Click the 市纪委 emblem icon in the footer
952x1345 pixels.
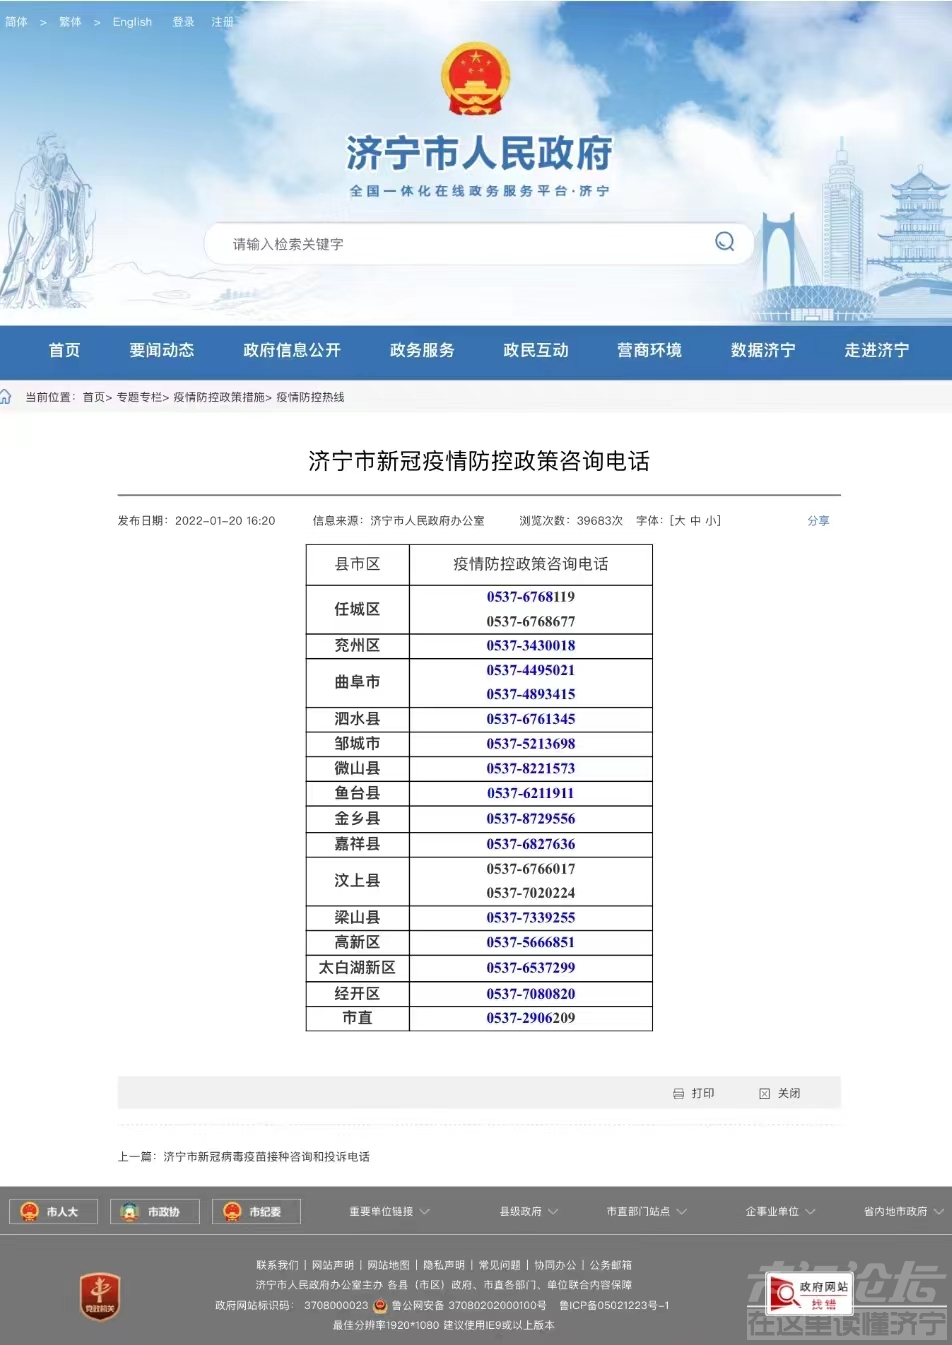231,1211
